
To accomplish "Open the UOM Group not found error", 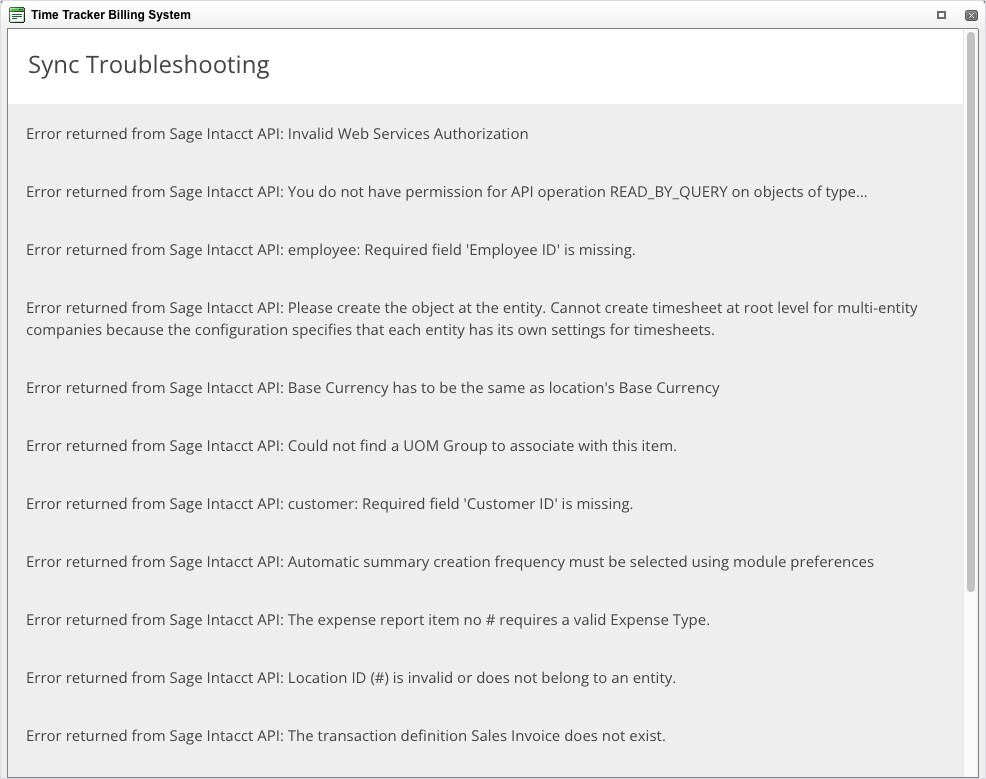I will [352, 446].
